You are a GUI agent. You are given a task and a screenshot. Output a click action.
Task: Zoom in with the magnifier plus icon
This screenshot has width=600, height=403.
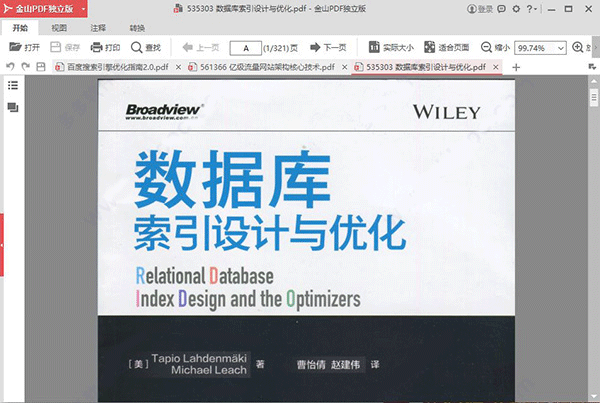point(577,47)
